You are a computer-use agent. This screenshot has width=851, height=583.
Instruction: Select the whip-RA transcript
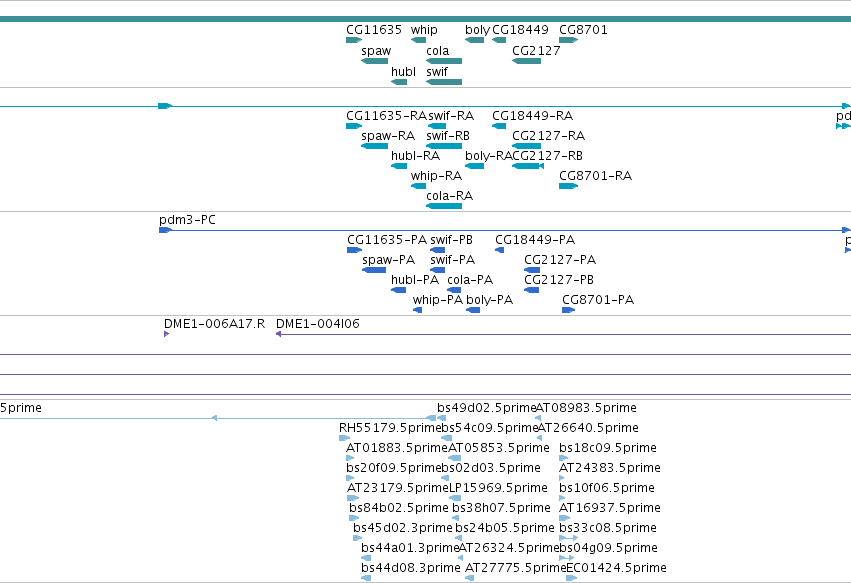coord(418,186)
